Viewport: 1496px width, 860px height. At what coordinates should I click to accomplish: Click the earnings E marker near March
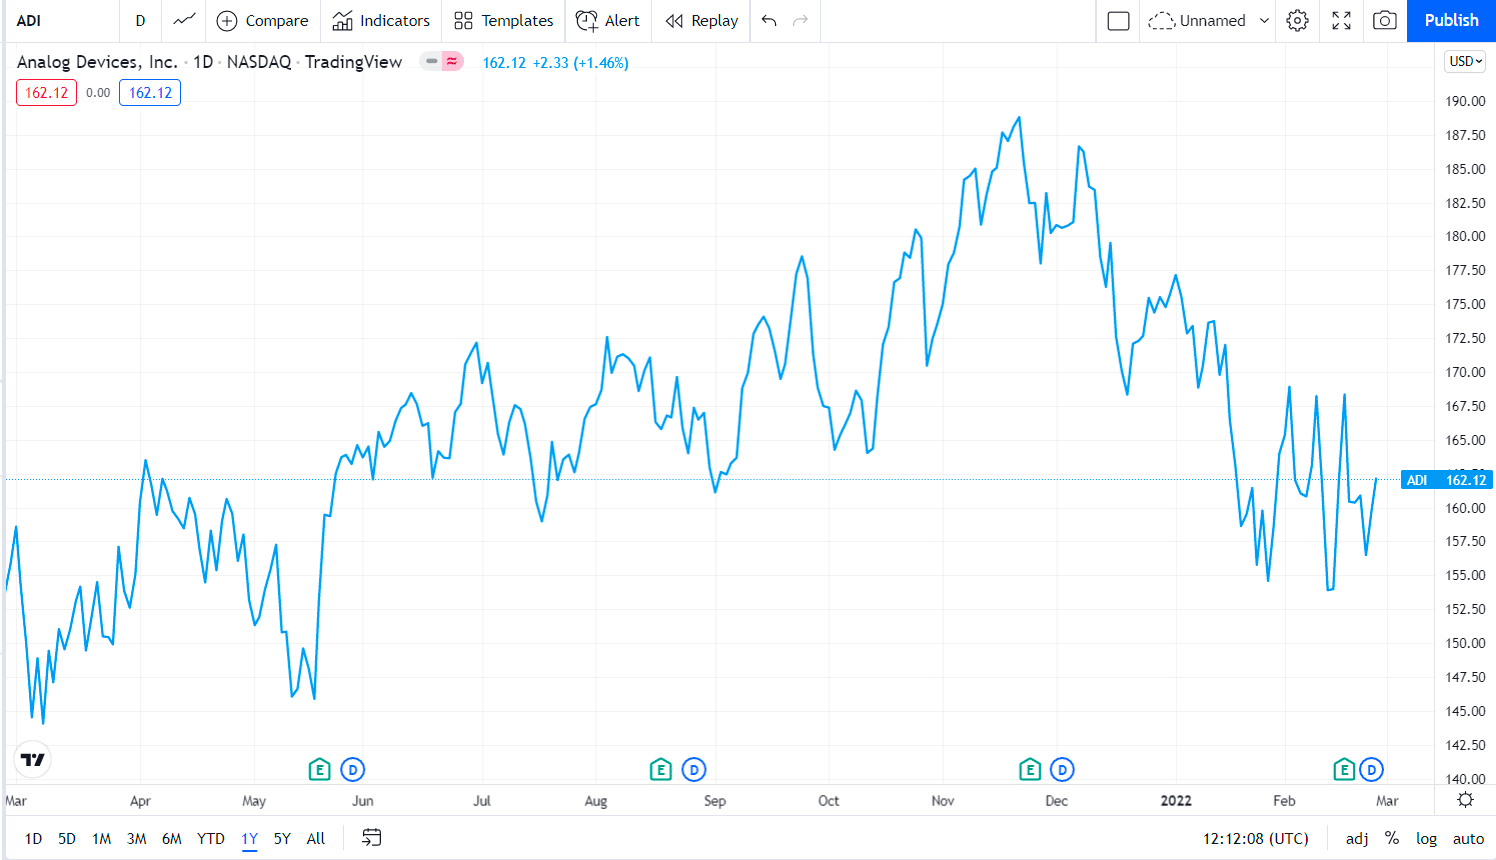pyautogui.click(x=1344, y=770)
